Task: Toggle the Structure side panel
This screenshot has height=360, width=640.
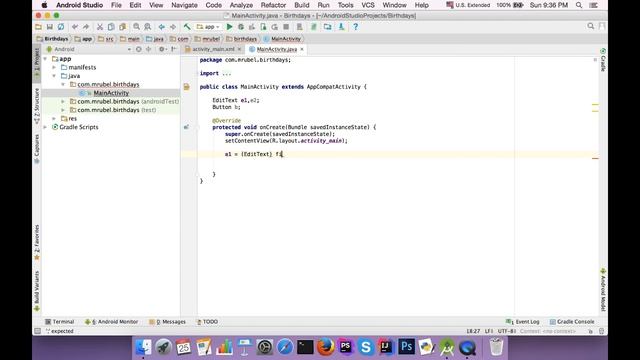Action: [x=37, y=106]
